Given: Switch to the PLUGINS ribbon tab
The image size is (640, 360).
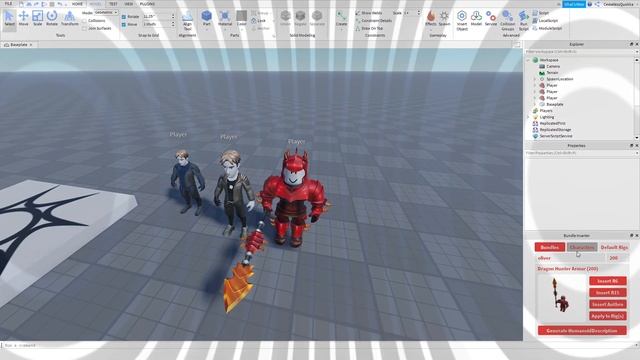Looking at the screenshot, I should coord(147,4).
